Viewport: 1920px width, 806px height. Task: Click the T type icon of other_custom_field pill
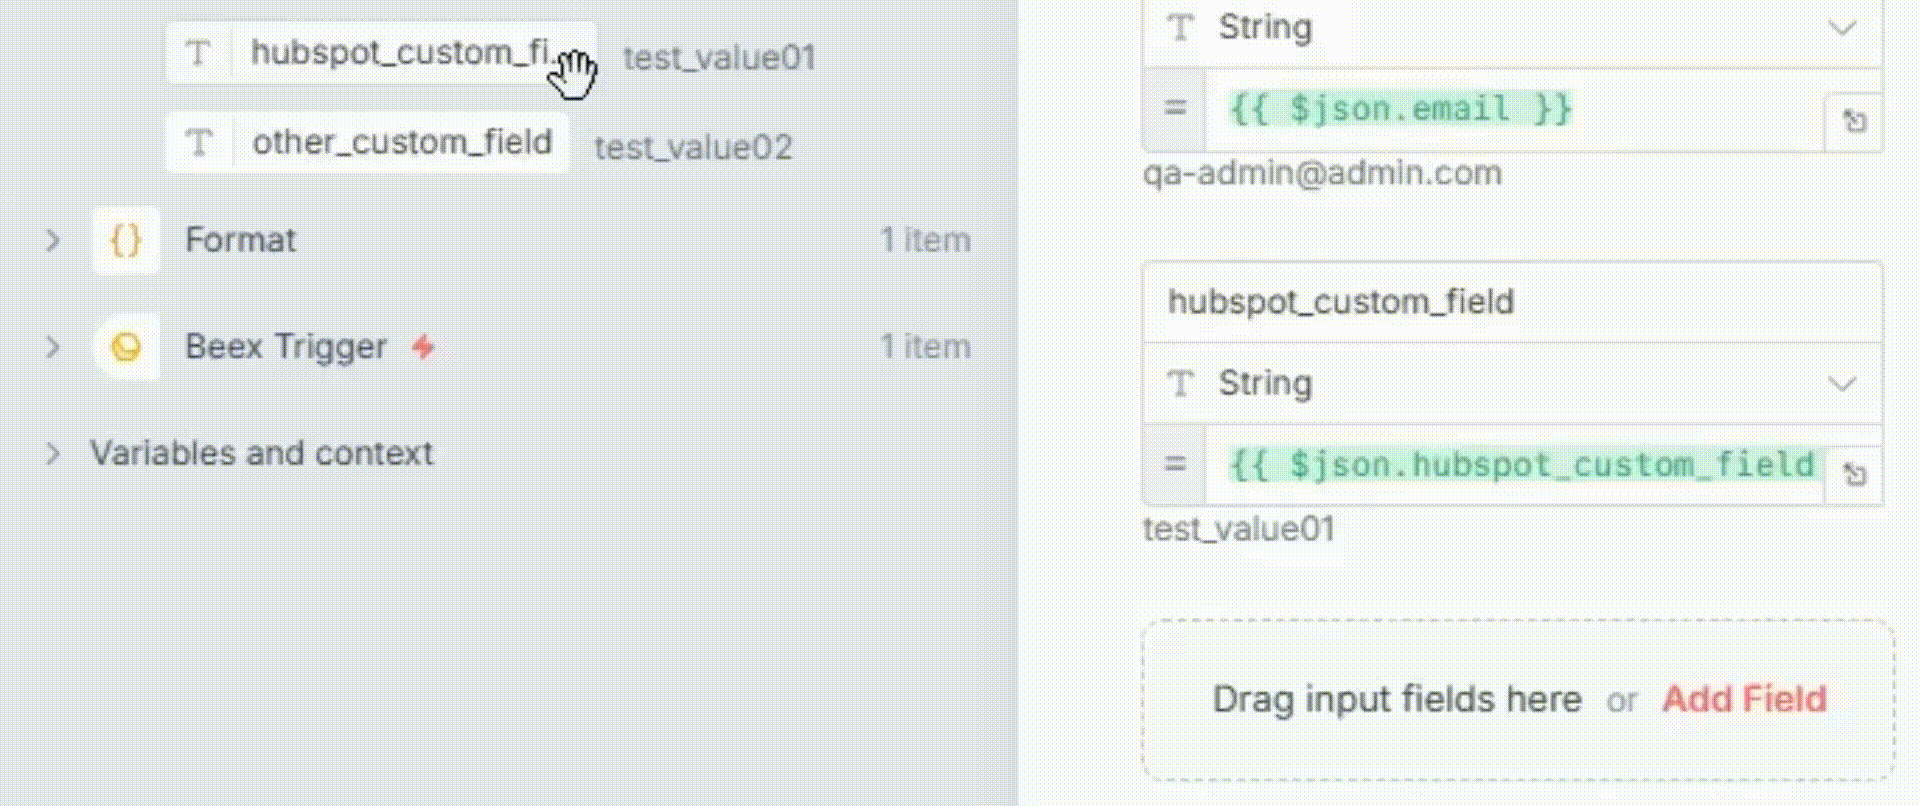click(199, 143)
